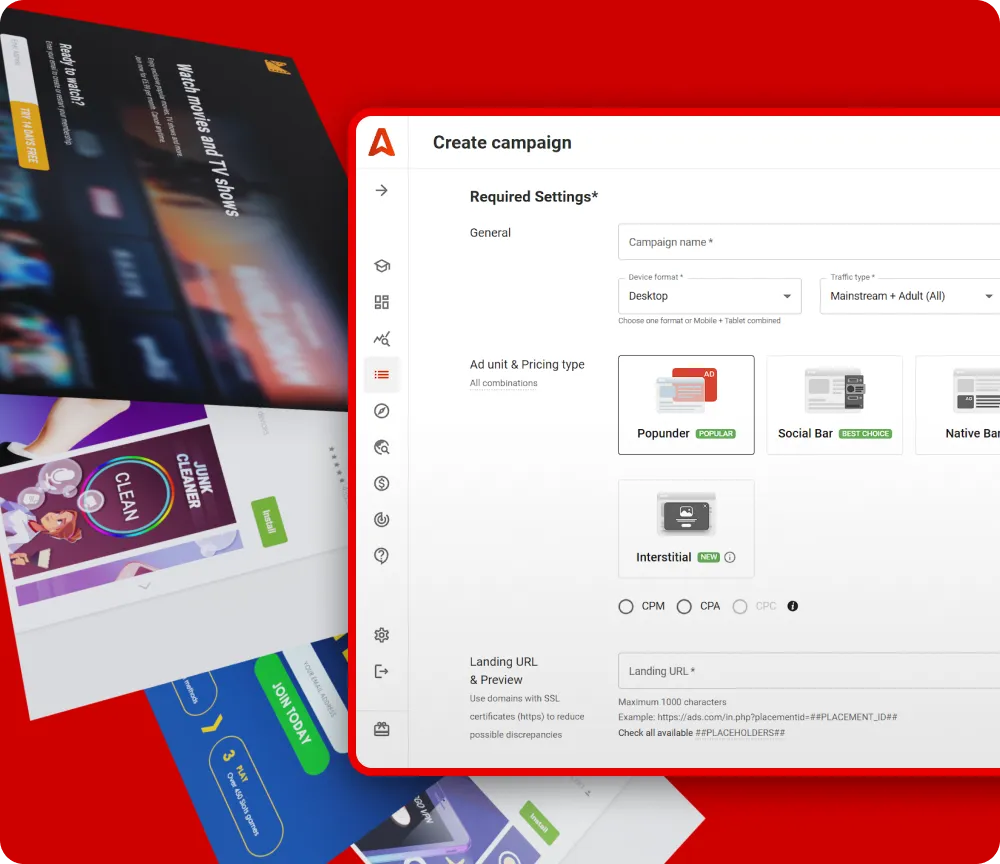Open the graduation cap academy icon
This screenshot has width=1000, height=864.
pos(381,266)
